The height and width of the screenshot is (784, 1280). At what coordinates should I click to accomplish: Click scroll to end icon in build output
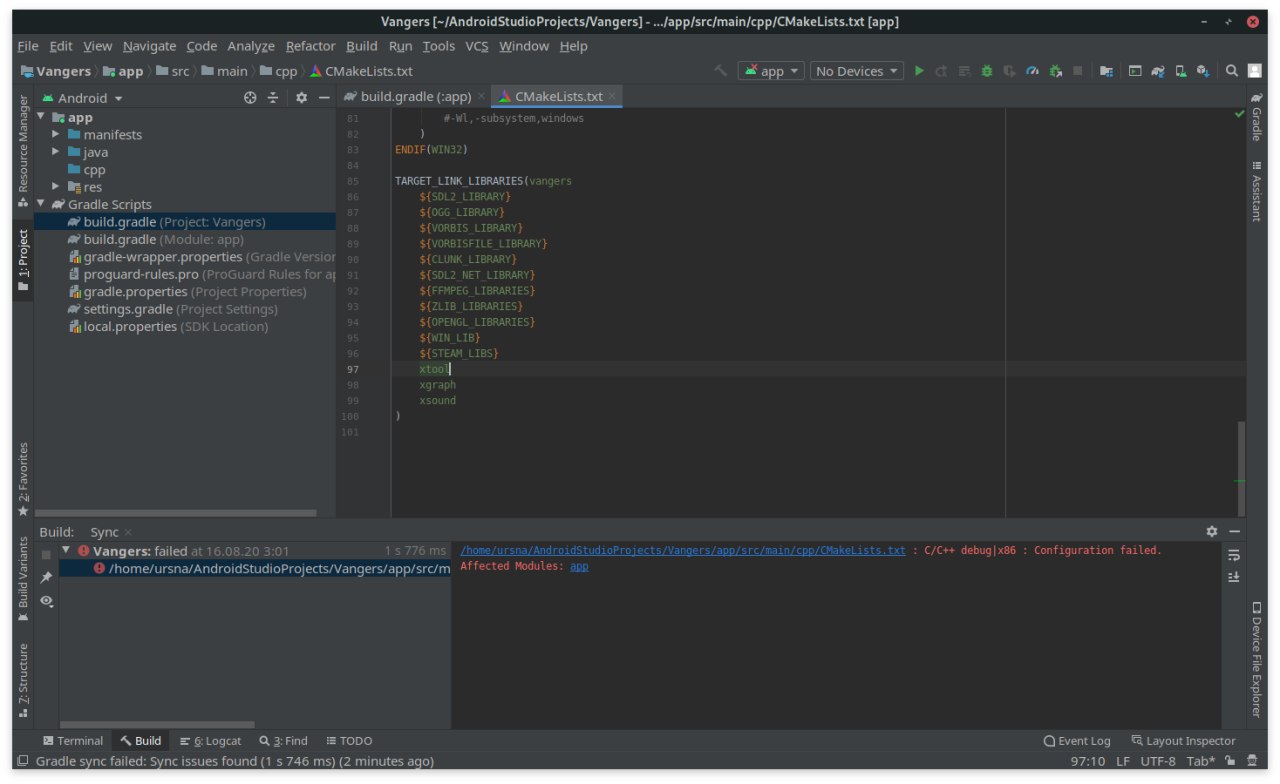(x=1234, y=577)
